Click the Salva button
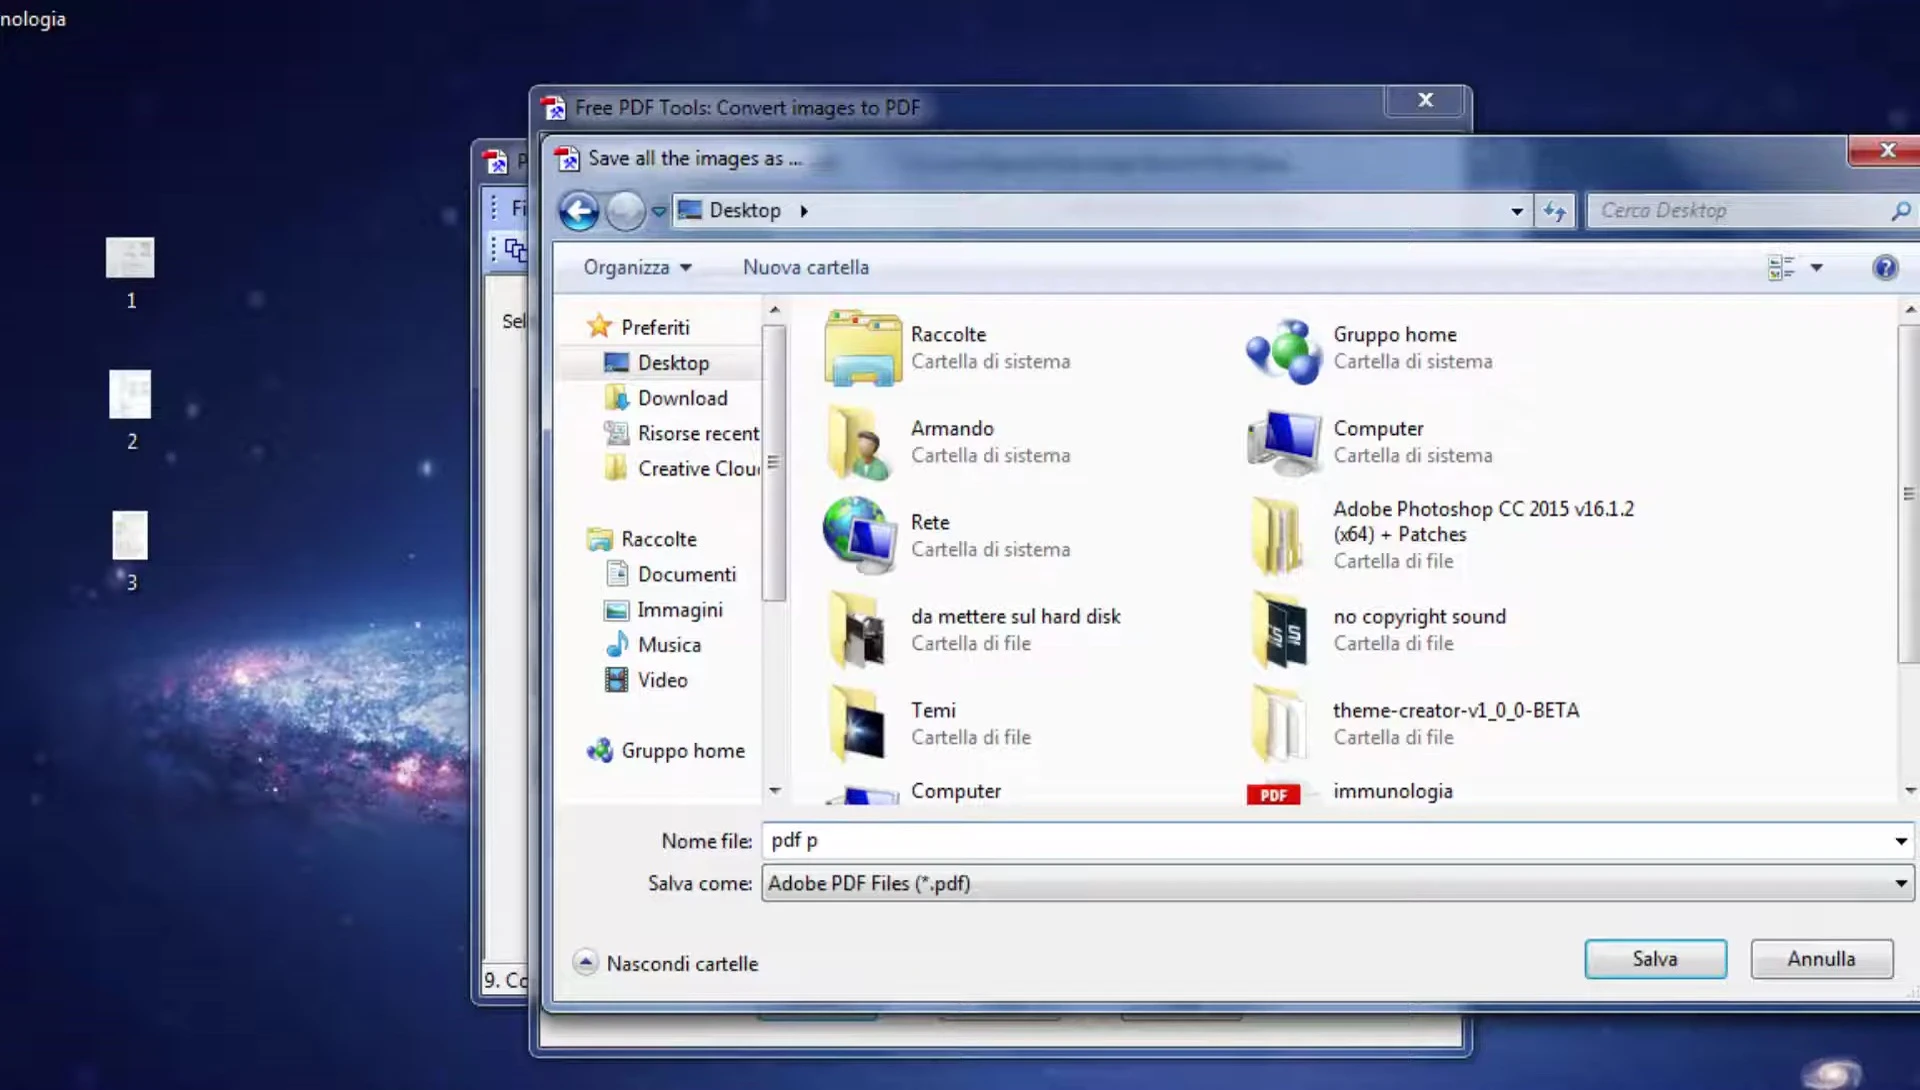This screenshot has width=1920, height=1090. click(1655, 959)
